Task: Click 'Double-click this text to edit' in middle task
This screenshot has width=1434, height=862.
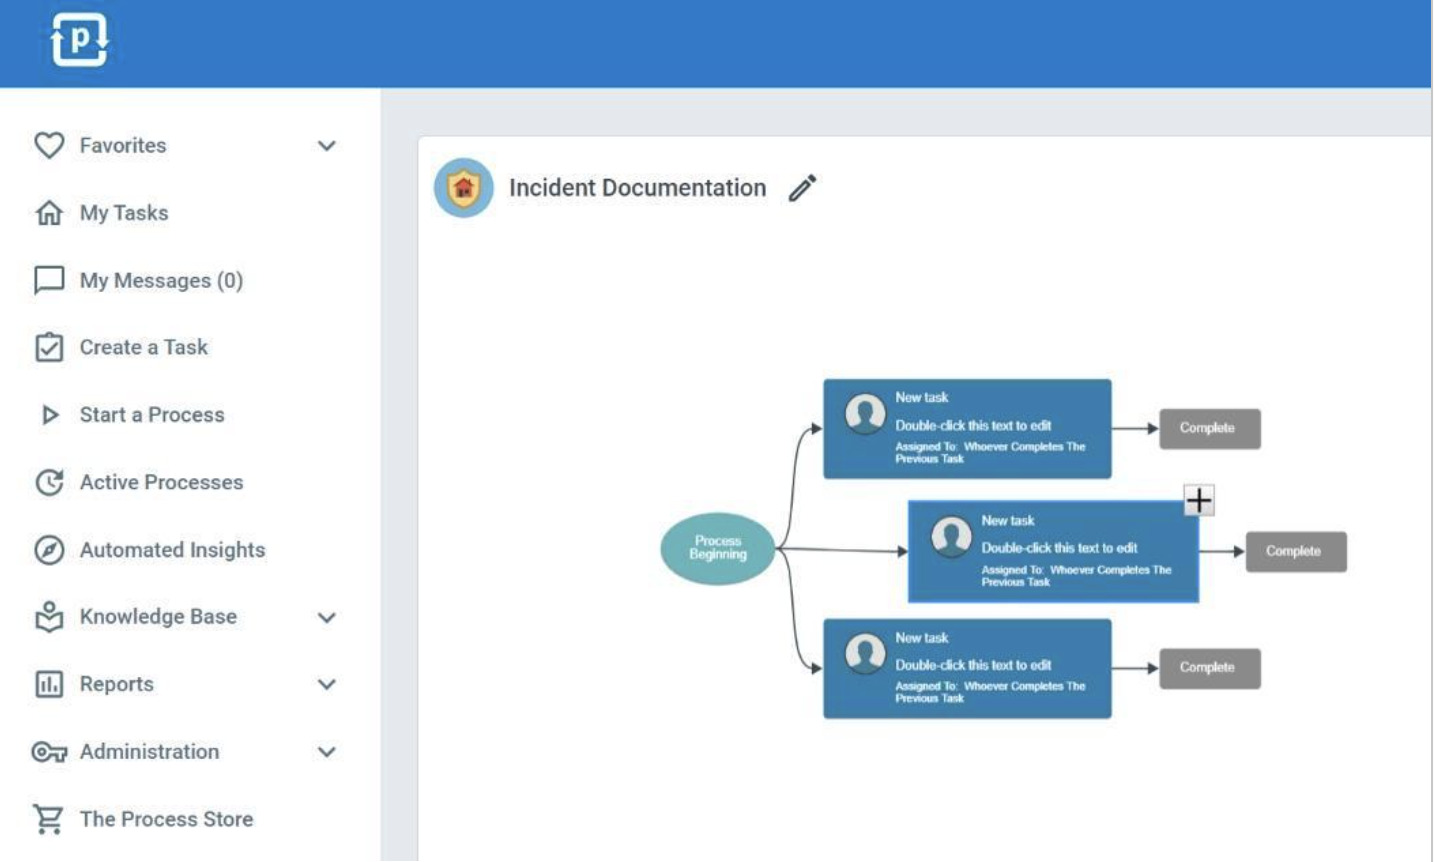Action: coord(1059,548)
